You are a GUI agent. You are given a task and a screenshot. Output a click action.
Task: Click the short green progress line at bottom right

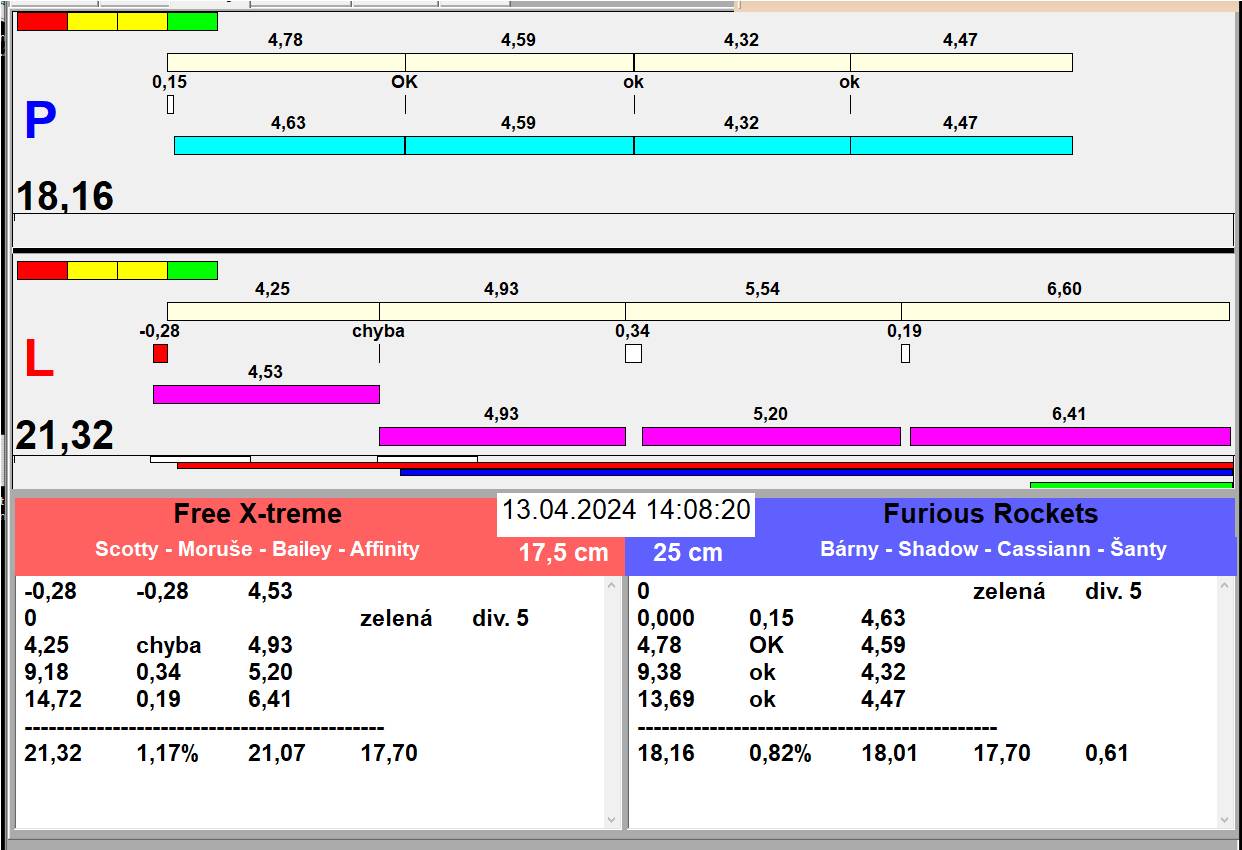(x=1131, y=485)
